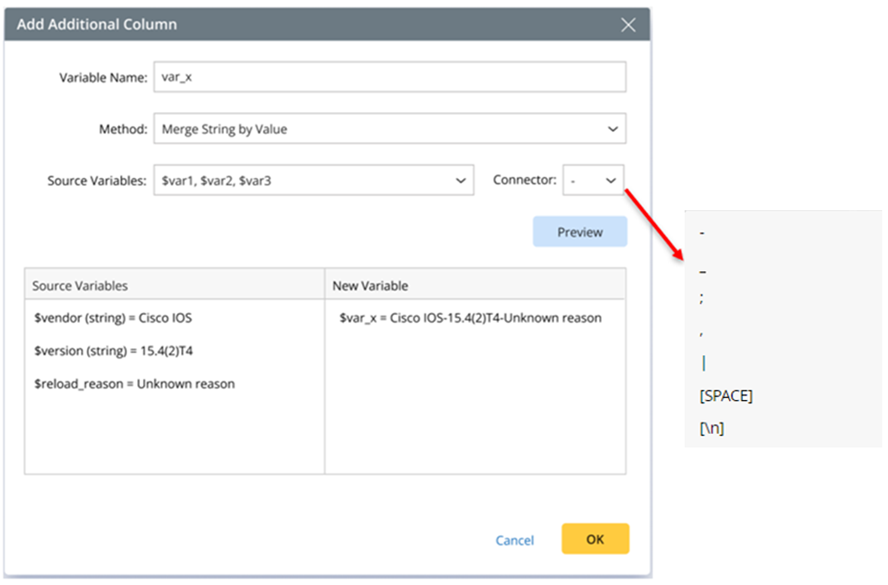Open the Connector dropdown
Screen dimensions: 888x585
tap(593, 181)
